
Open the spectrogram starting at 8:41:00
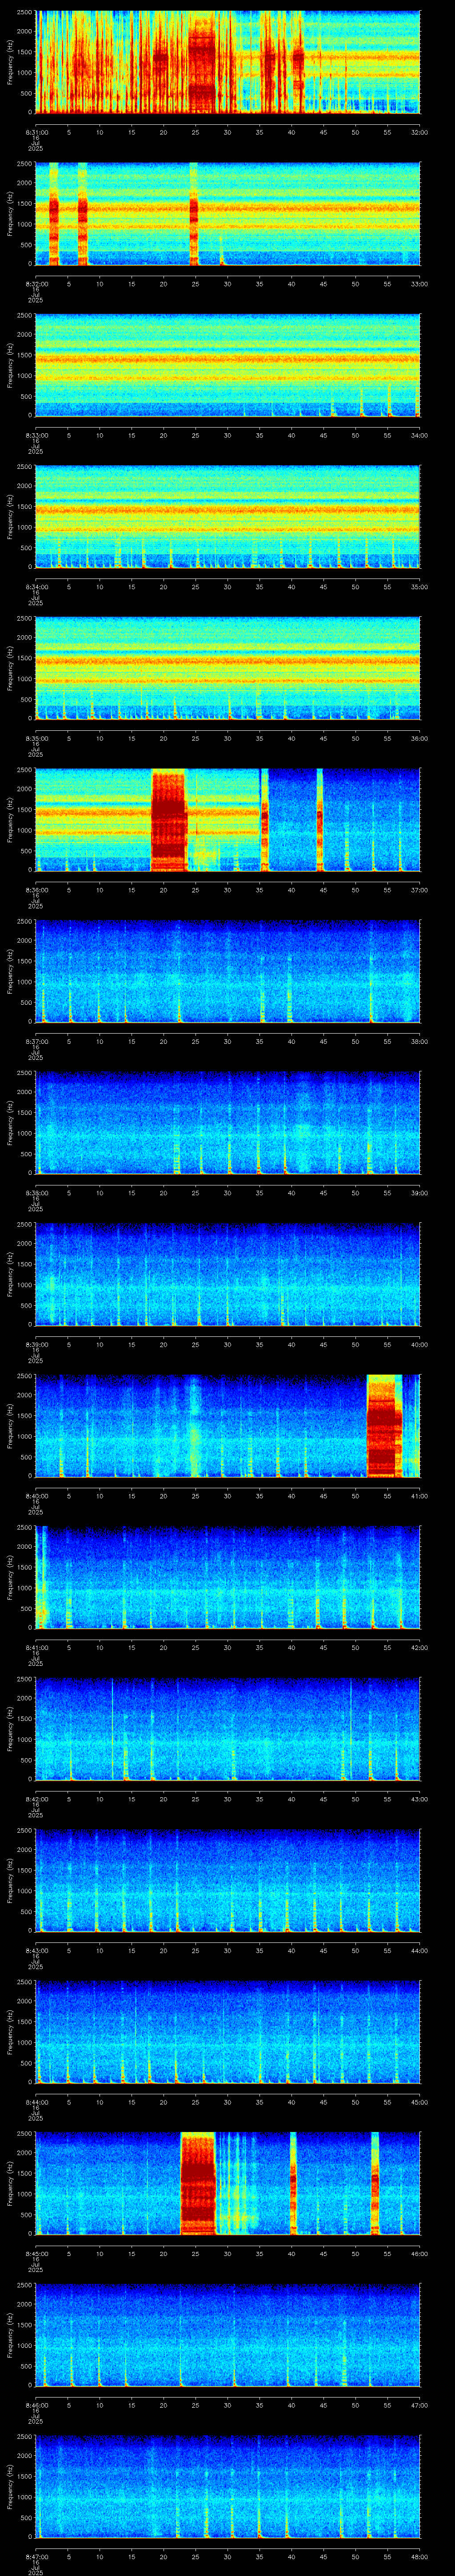(227, 1578)
